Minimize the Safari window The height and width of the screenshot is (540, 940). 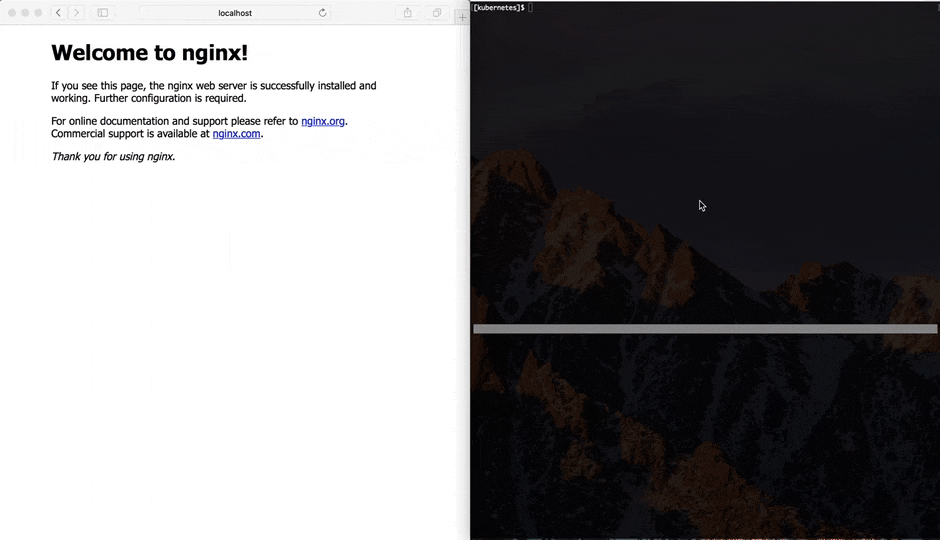(x=25, y=13)
